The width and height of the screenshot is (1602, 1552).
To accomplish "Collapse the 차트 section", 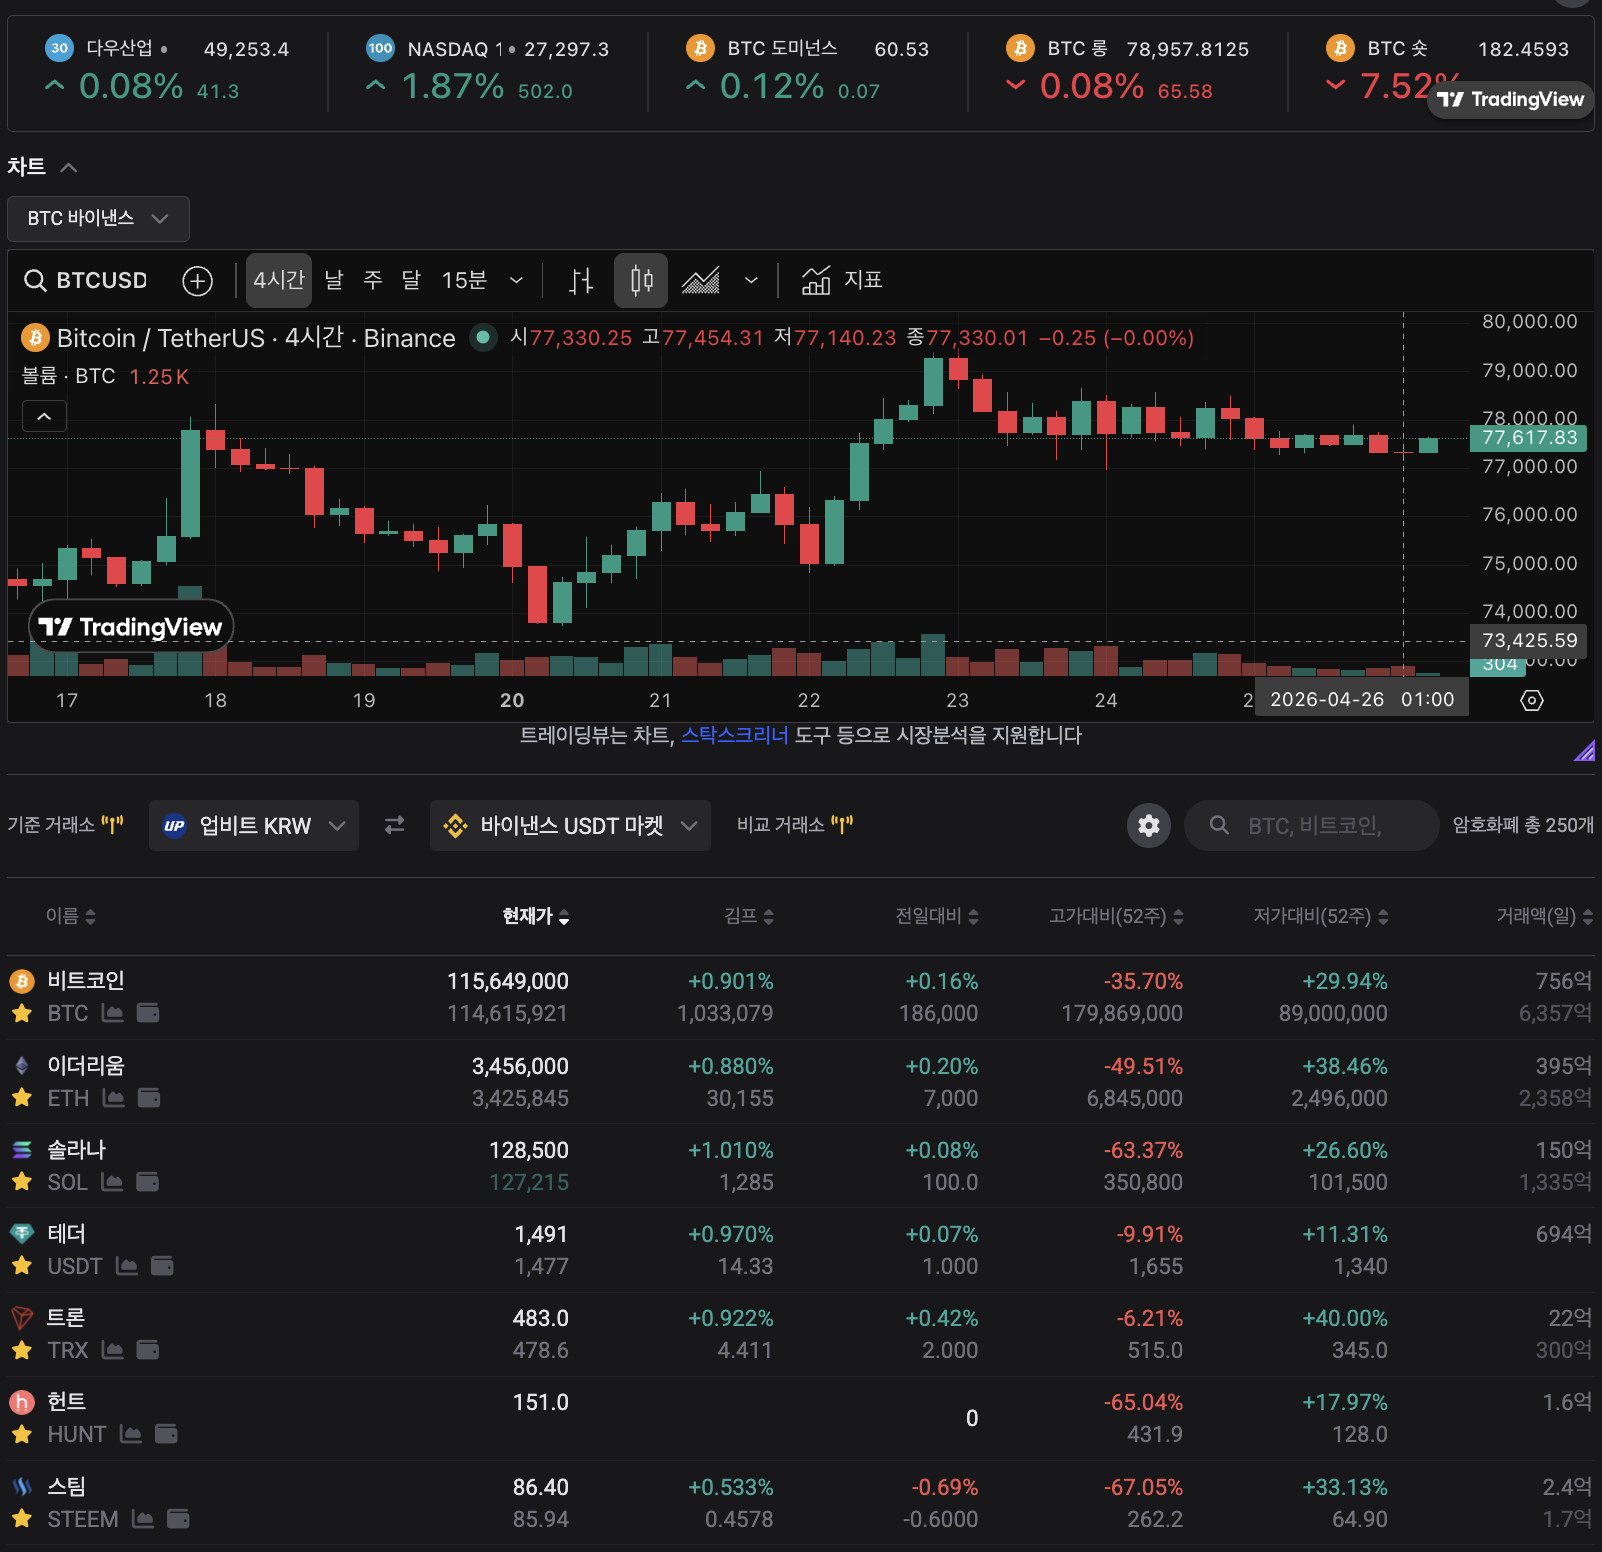I will [x=69, y=167].
